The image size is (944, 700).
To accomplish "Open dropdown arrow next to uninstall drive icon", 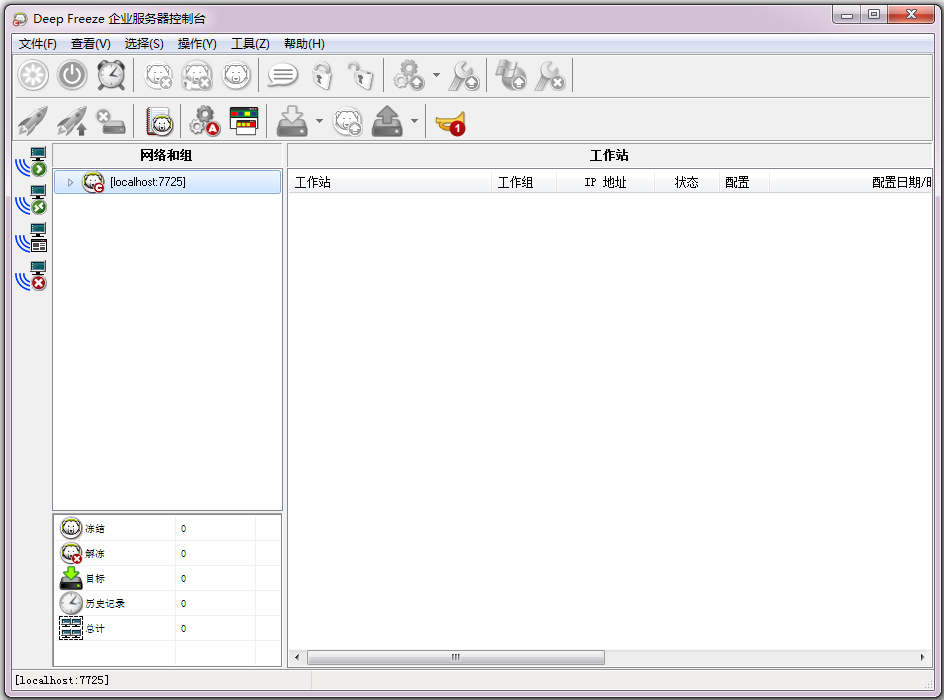I will tap(415, 121).
